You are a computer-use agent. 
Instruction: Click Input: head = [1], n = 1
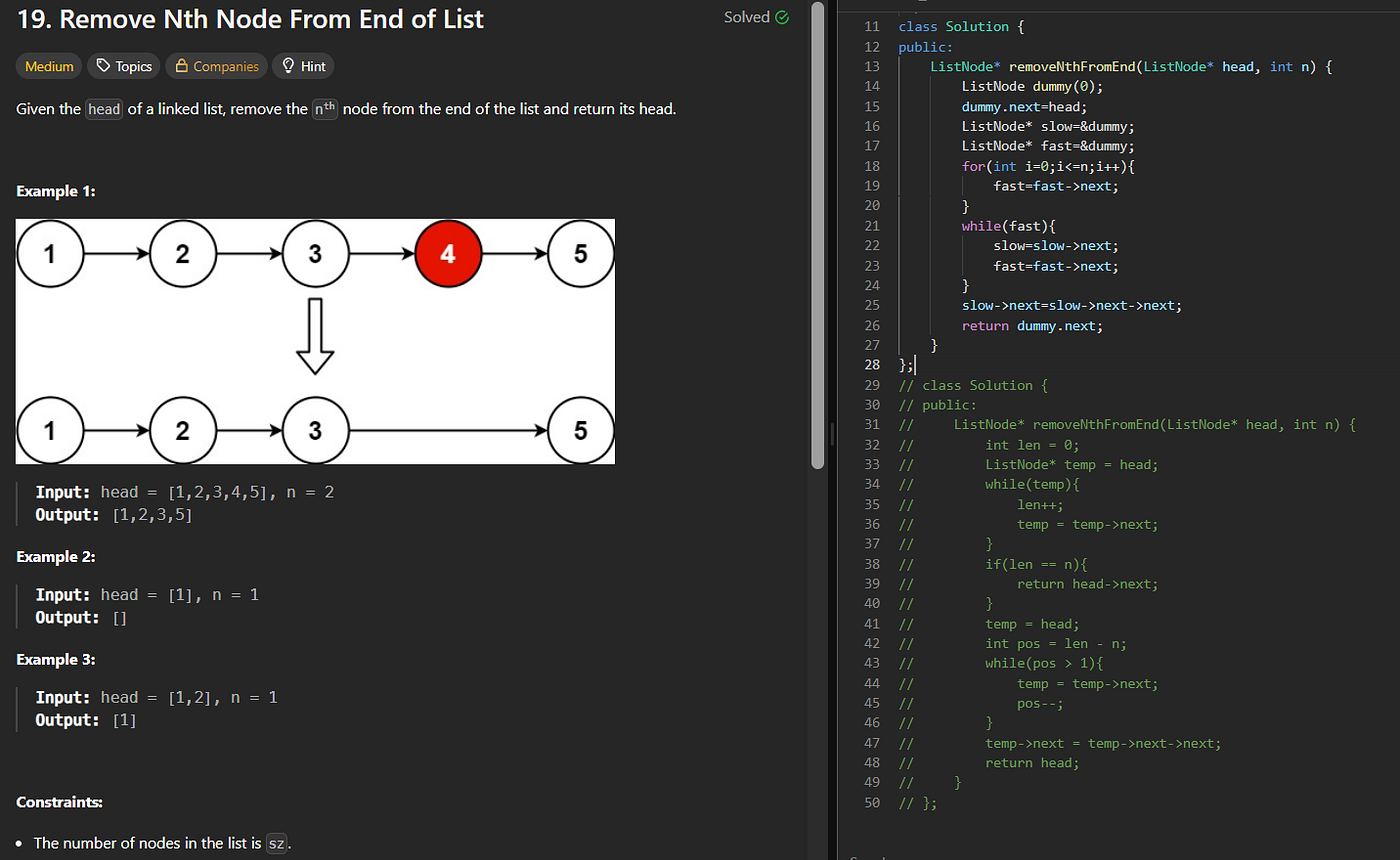coord(147,594)
